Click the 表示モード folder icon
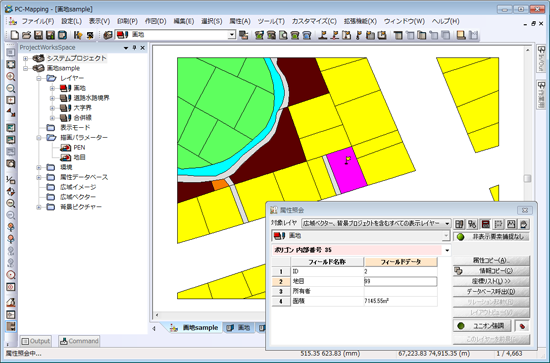Screen dimensions: 550x363 pos(51,128)
